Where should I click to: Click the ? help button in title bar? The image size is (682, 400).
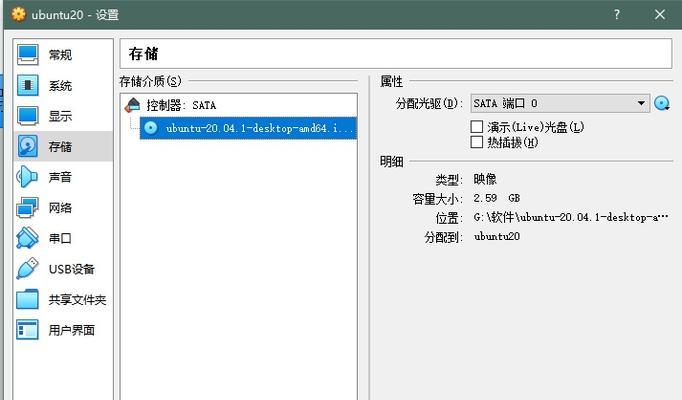(616, 14)
